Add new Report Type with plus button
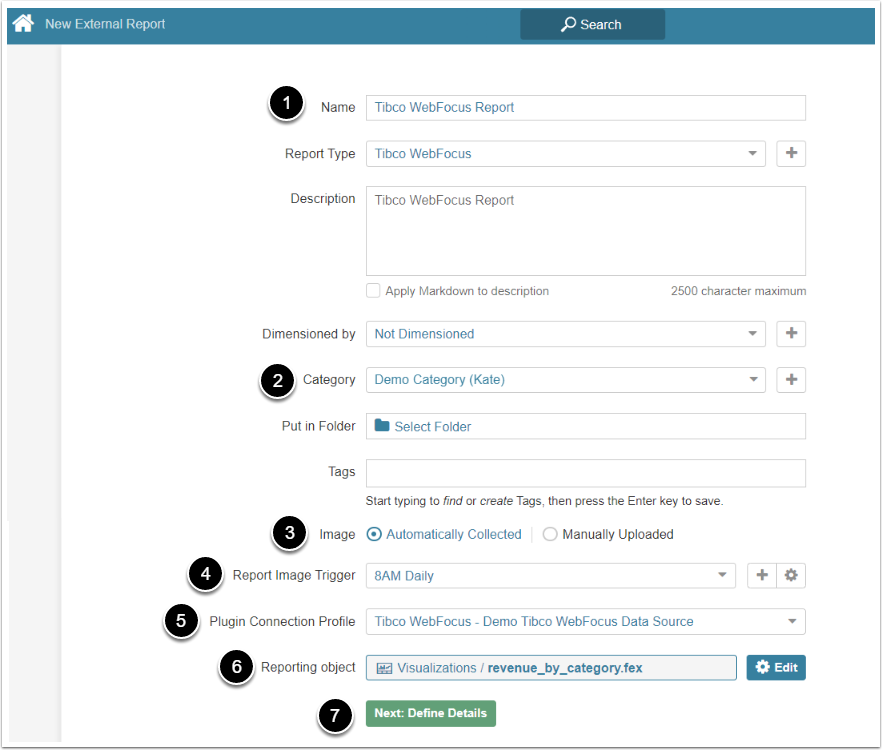The height and width of the screenshot is (750, 882). (x=791, y=153)
